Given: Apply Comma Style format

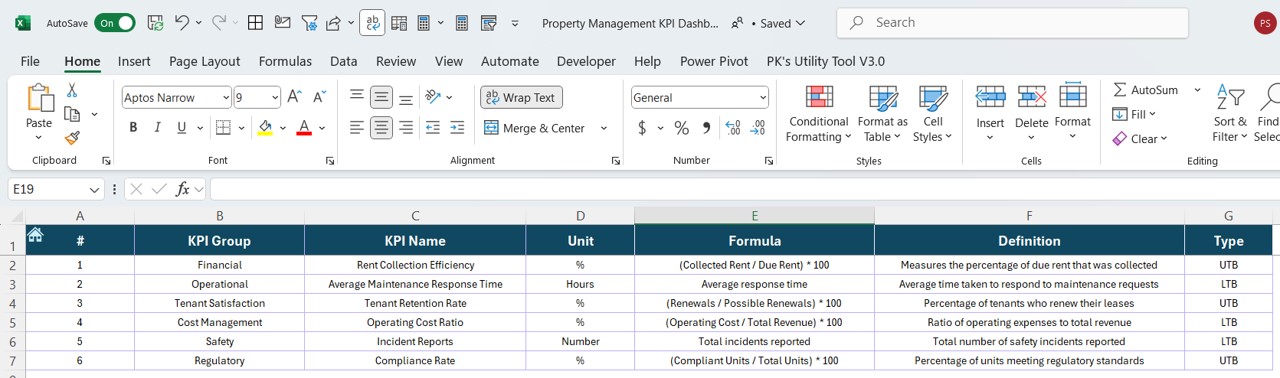Looking at the screenshot, I should [706, 128].
